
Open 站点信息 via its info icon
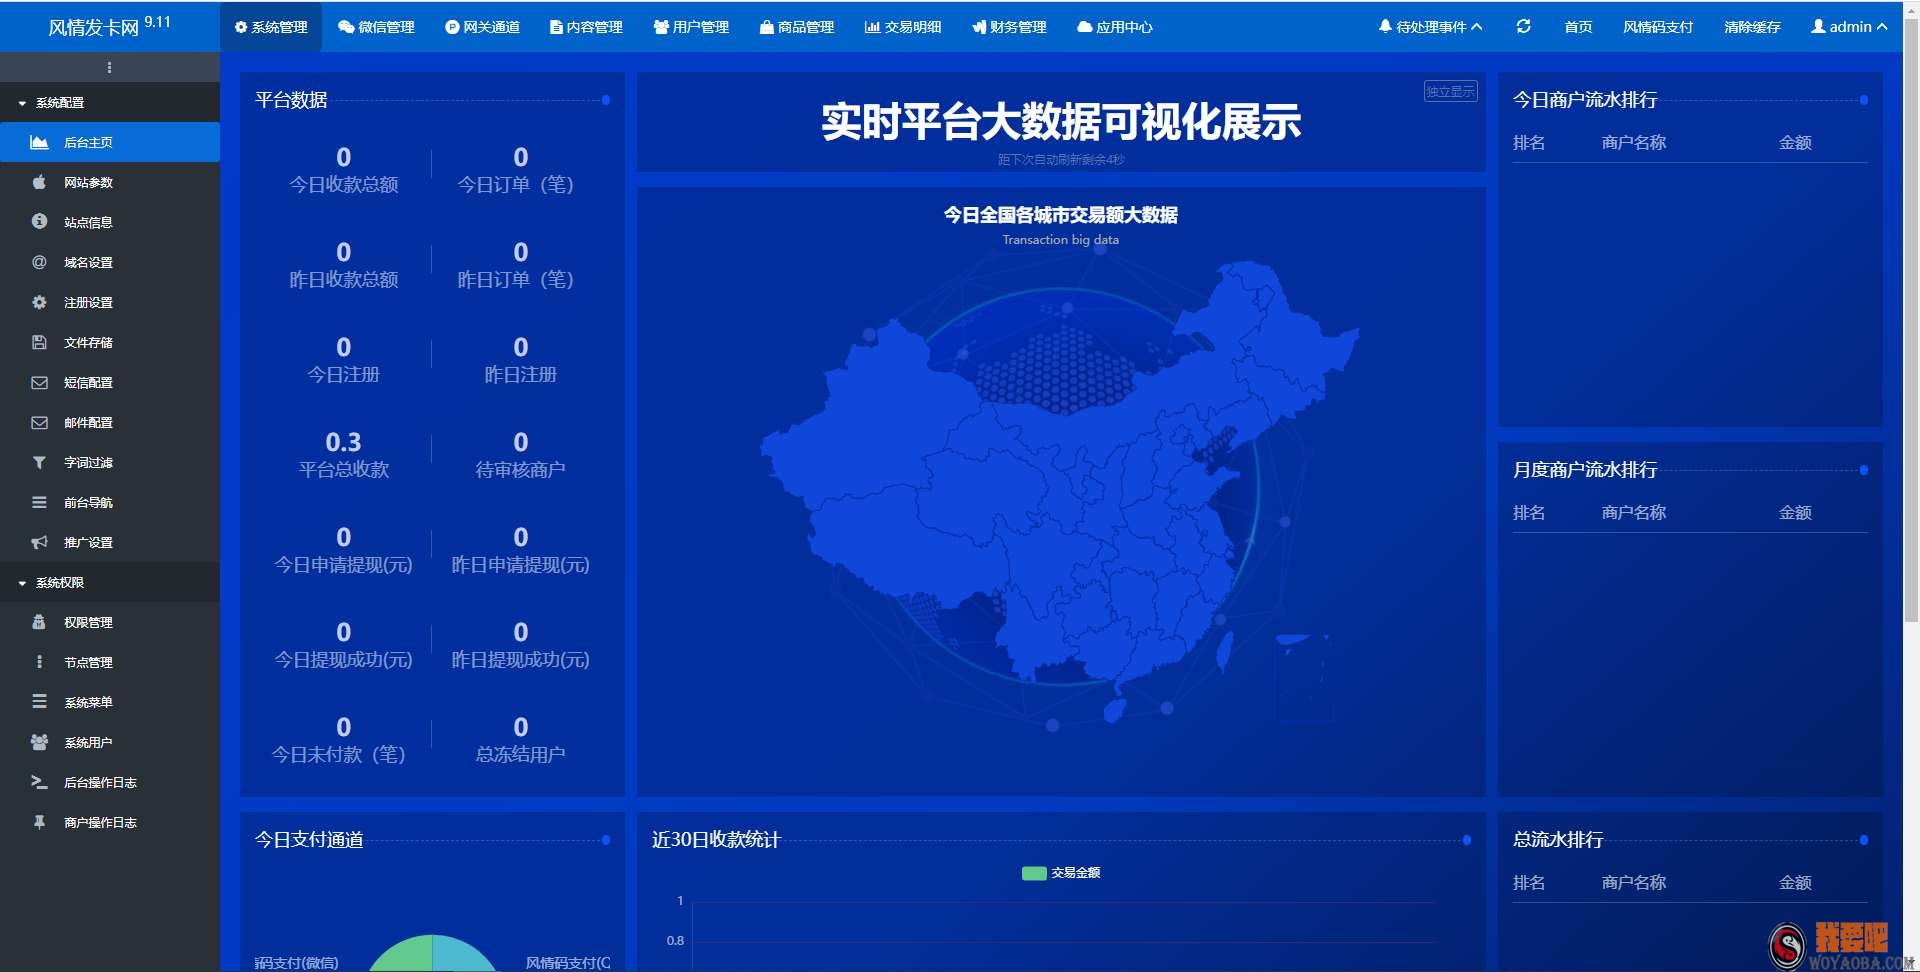[38, 222]
